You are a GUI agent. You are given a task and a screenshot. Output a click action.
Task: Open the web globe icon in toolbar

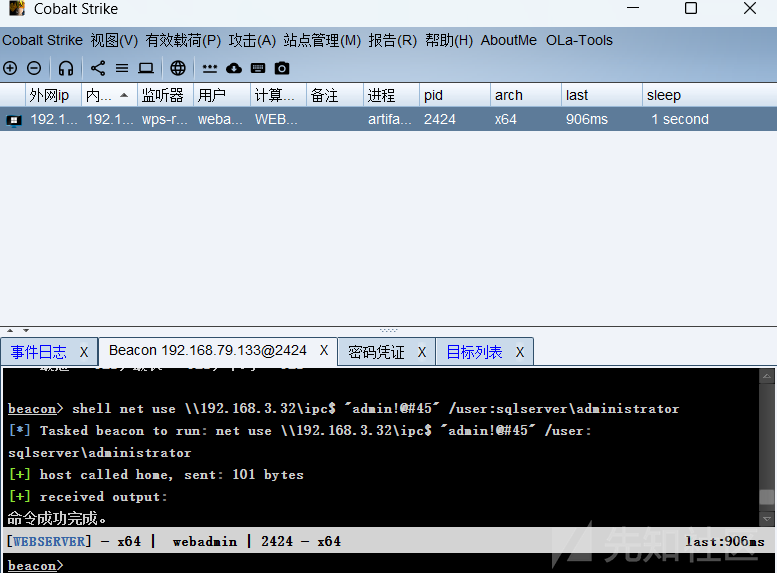click(178, 68)
